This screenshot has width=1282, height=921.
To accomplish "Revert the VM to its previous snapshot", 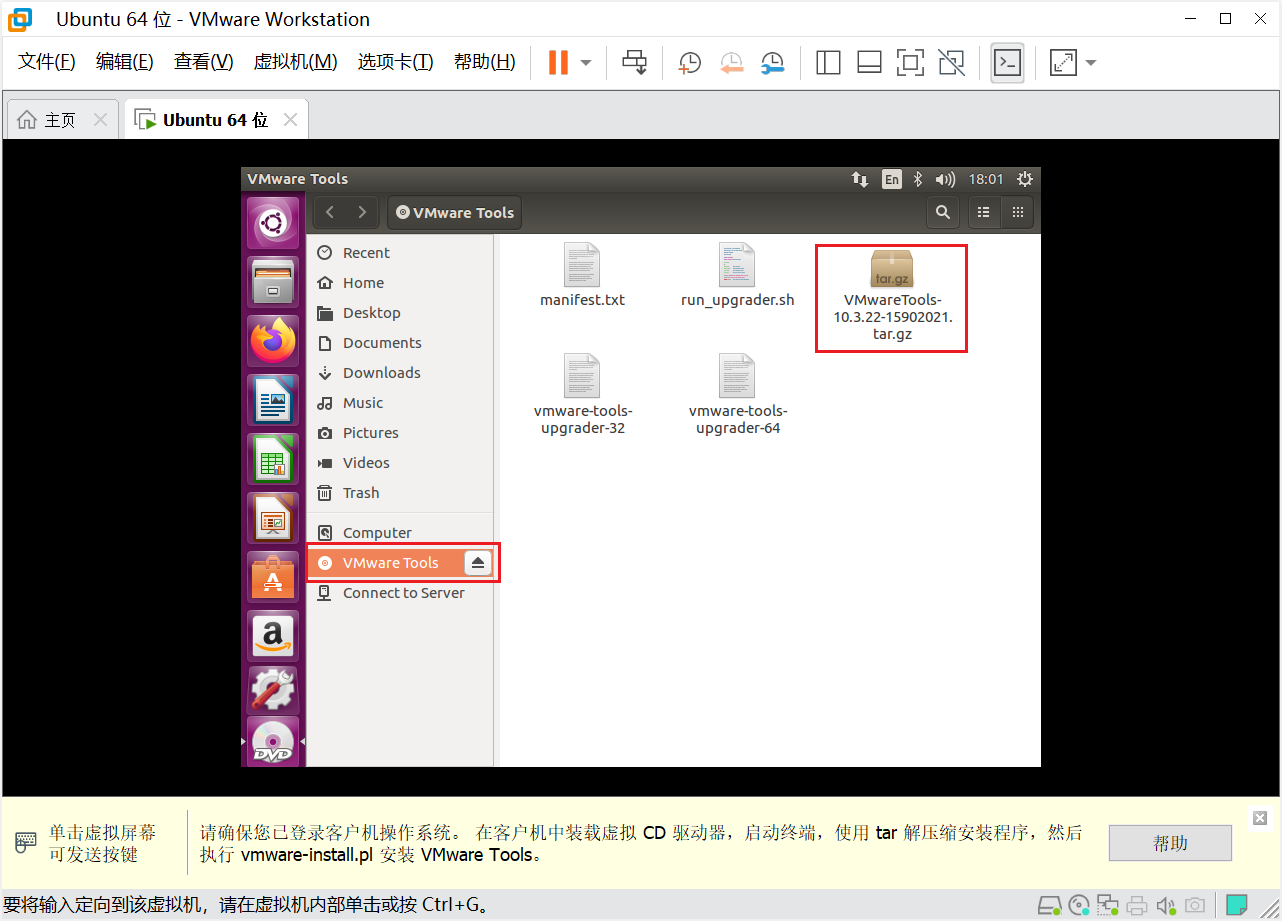I will click(x=731, y=62).
